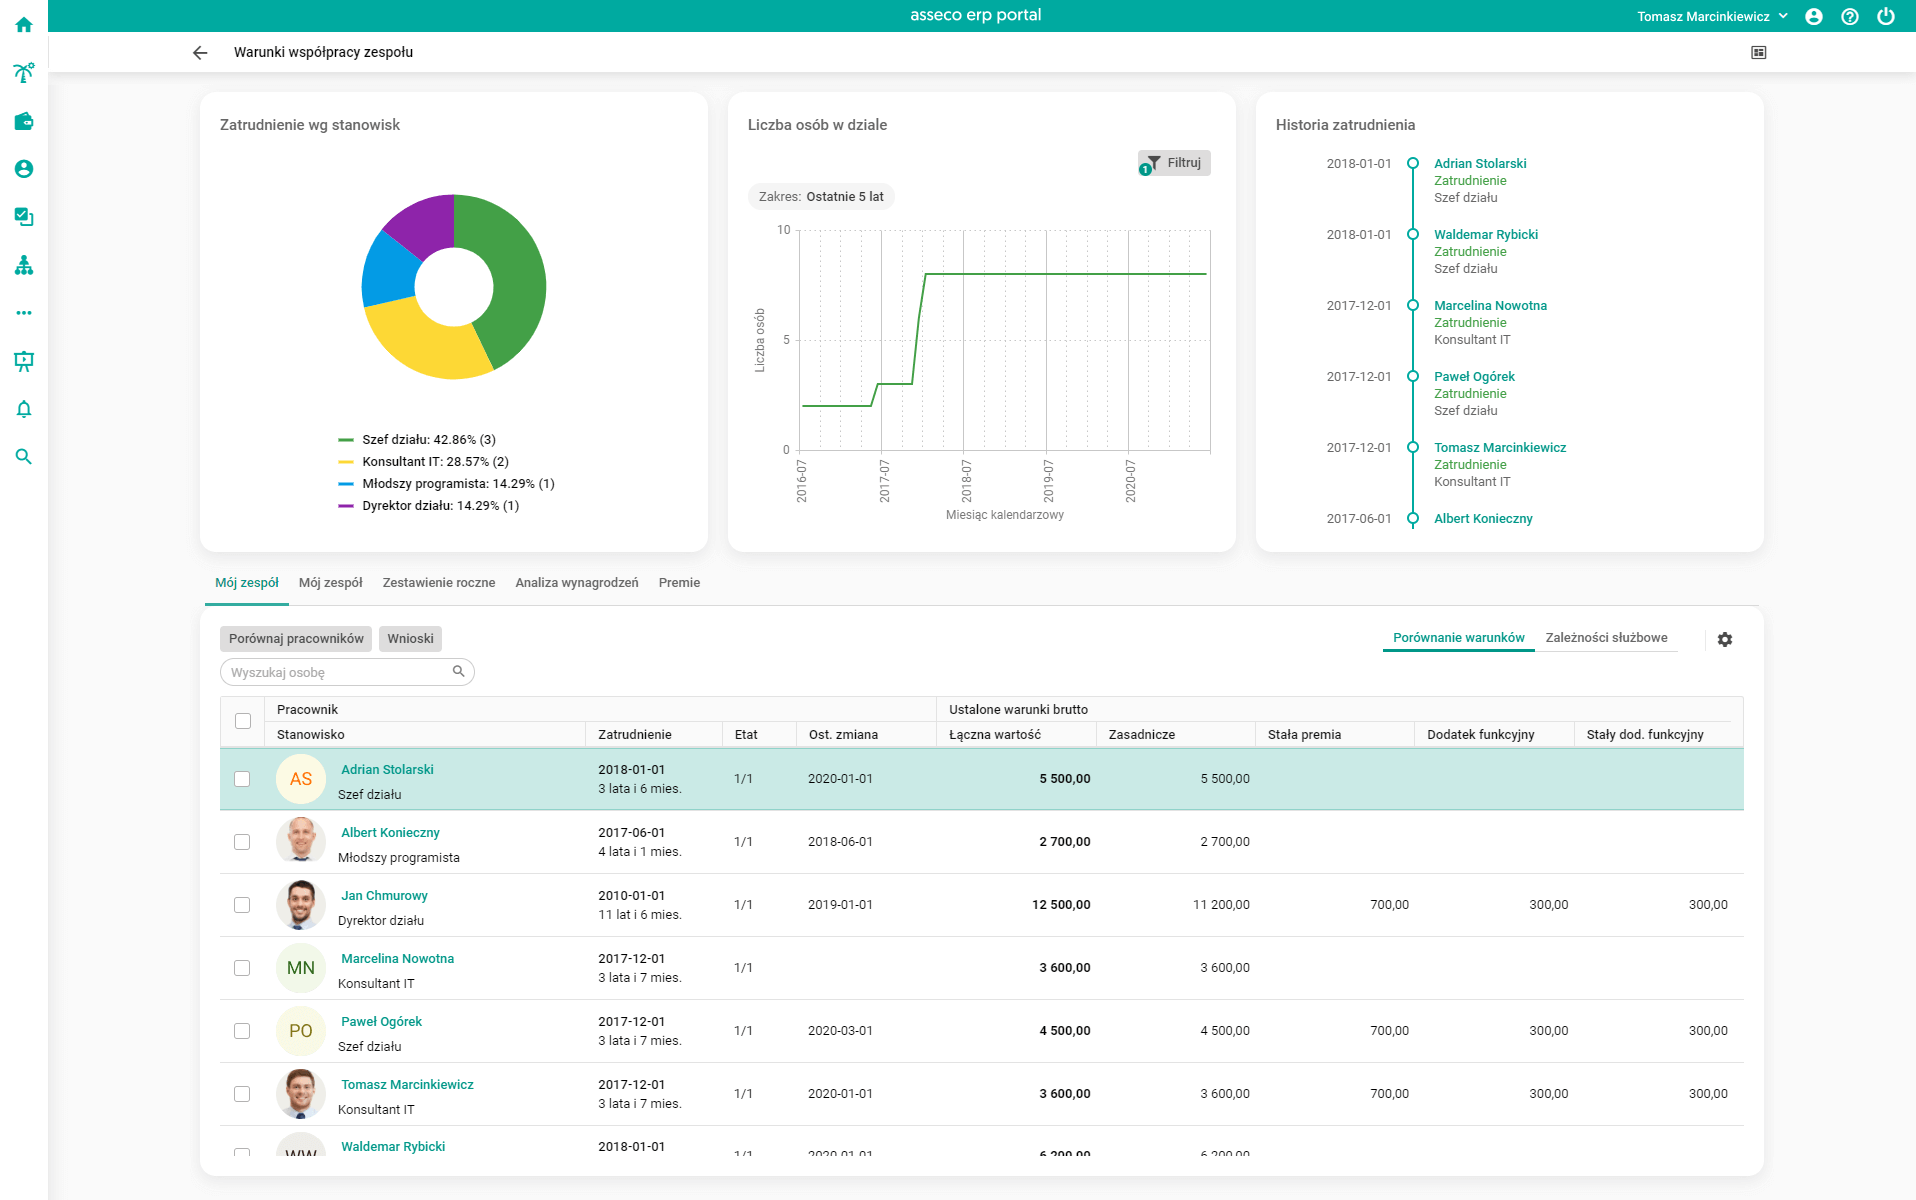Switch to the Analiza wynagrodzeń tab

(576, 583)
